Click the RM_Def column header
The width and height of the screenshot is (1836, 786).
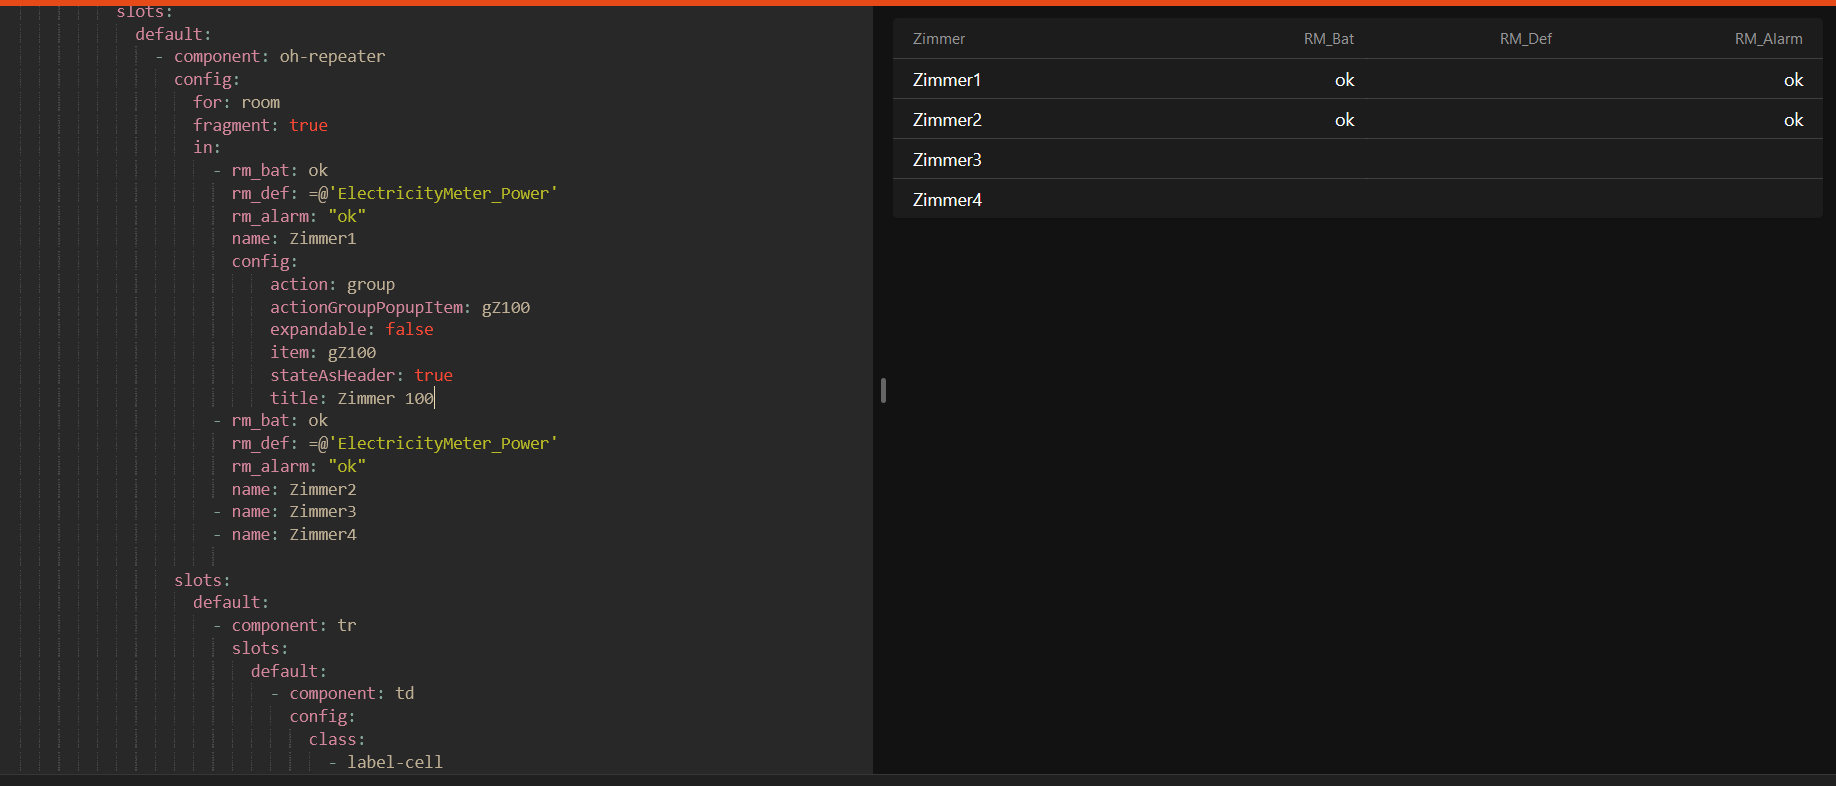point(1525,39)
